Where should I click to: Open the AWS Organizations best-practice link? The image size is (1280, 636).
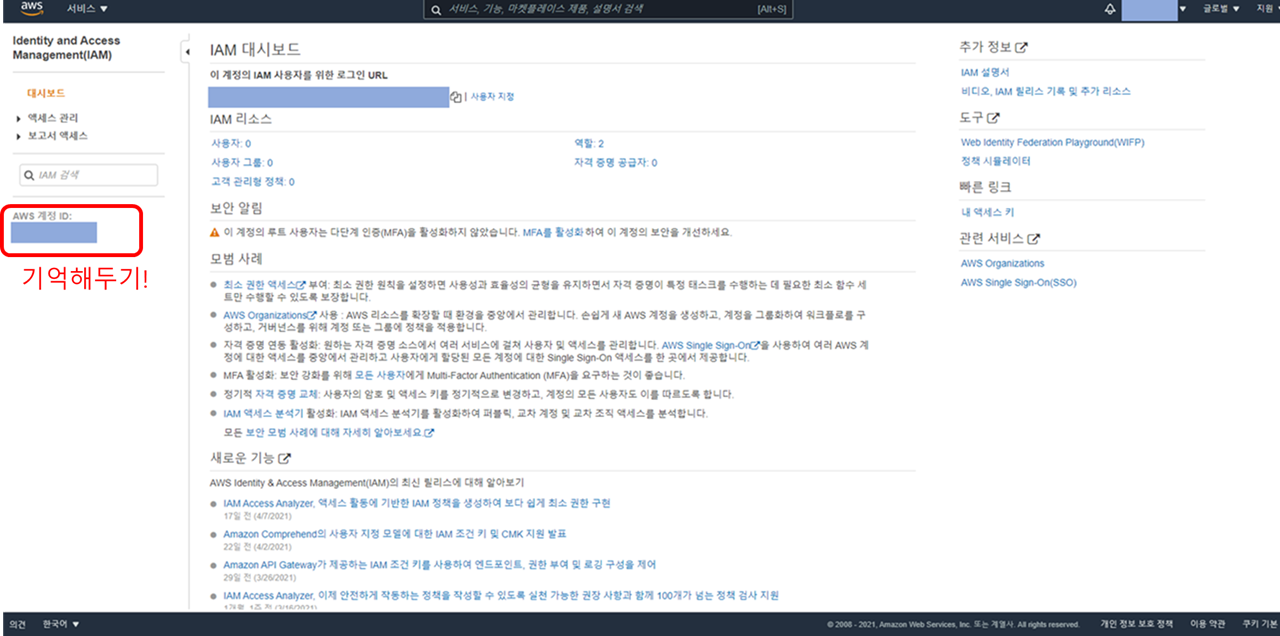pos(270,315)
